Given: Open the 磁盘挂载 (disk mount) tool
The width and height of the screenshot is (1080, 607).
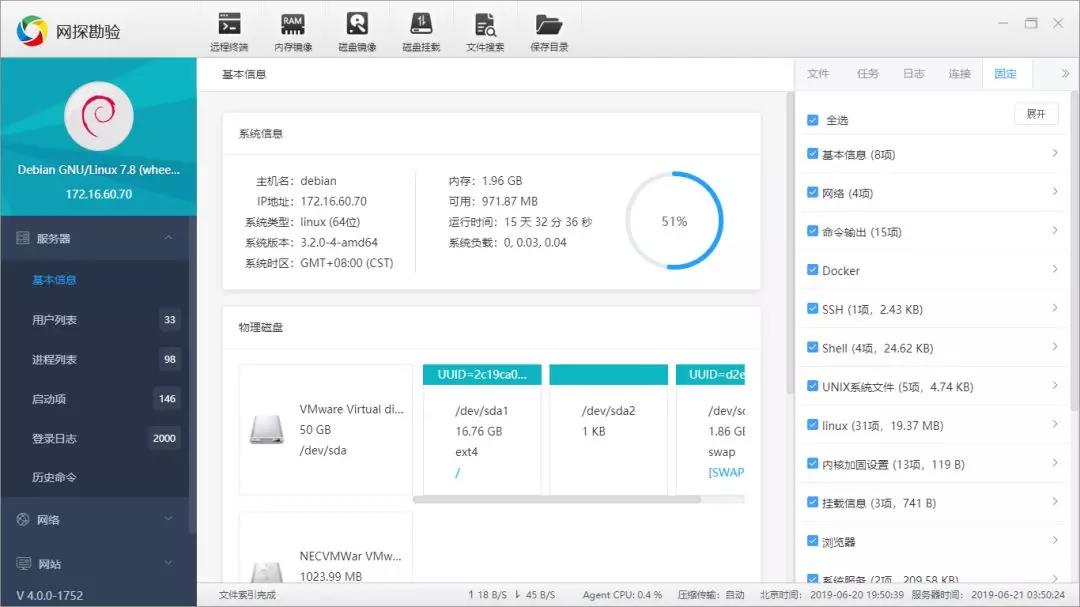Looking at the screenshot, I should (421, 27).
